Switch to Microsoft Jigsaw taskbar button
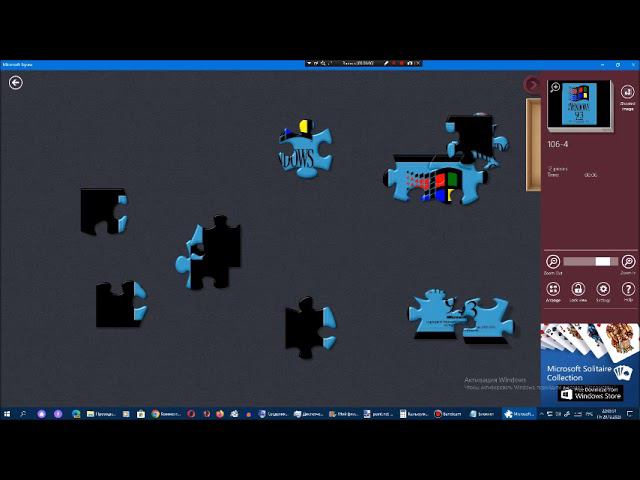 [519, 414]
